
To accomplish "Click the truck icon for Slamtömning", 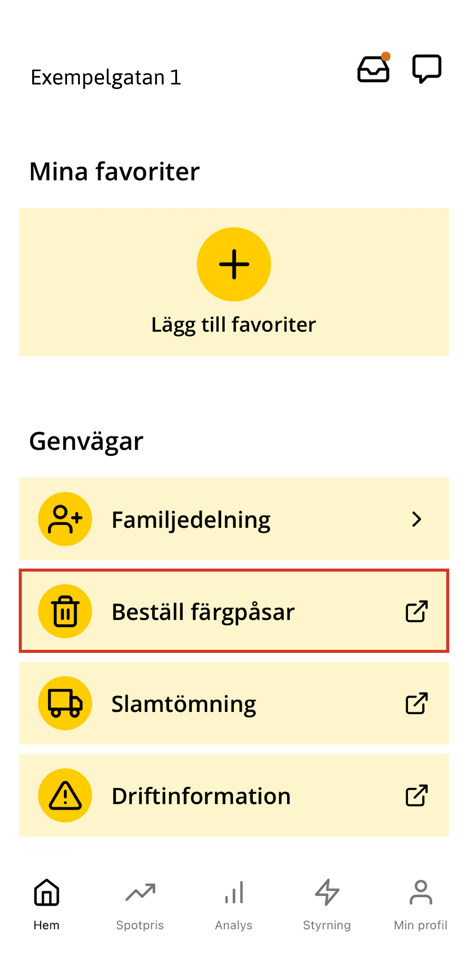I will (x=65, y=703).
